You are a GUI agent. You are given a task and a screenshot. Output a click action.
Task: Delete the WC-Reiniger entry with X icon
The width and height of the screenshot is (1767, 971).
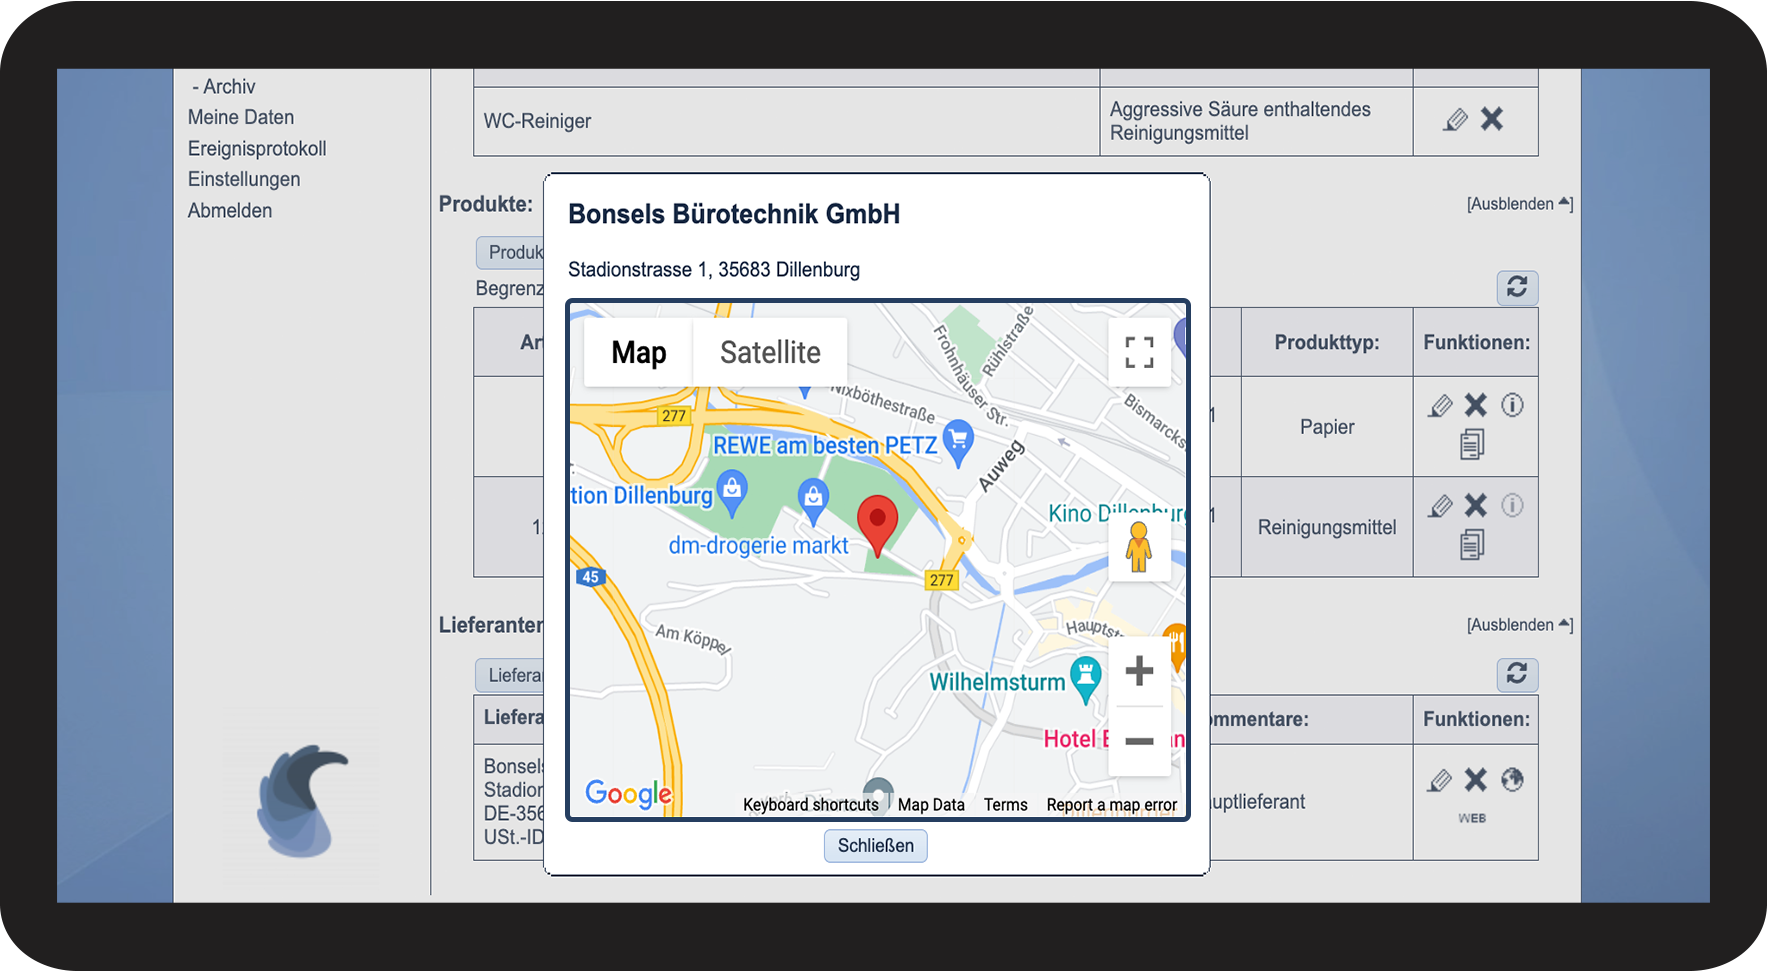coord(1492,120)
